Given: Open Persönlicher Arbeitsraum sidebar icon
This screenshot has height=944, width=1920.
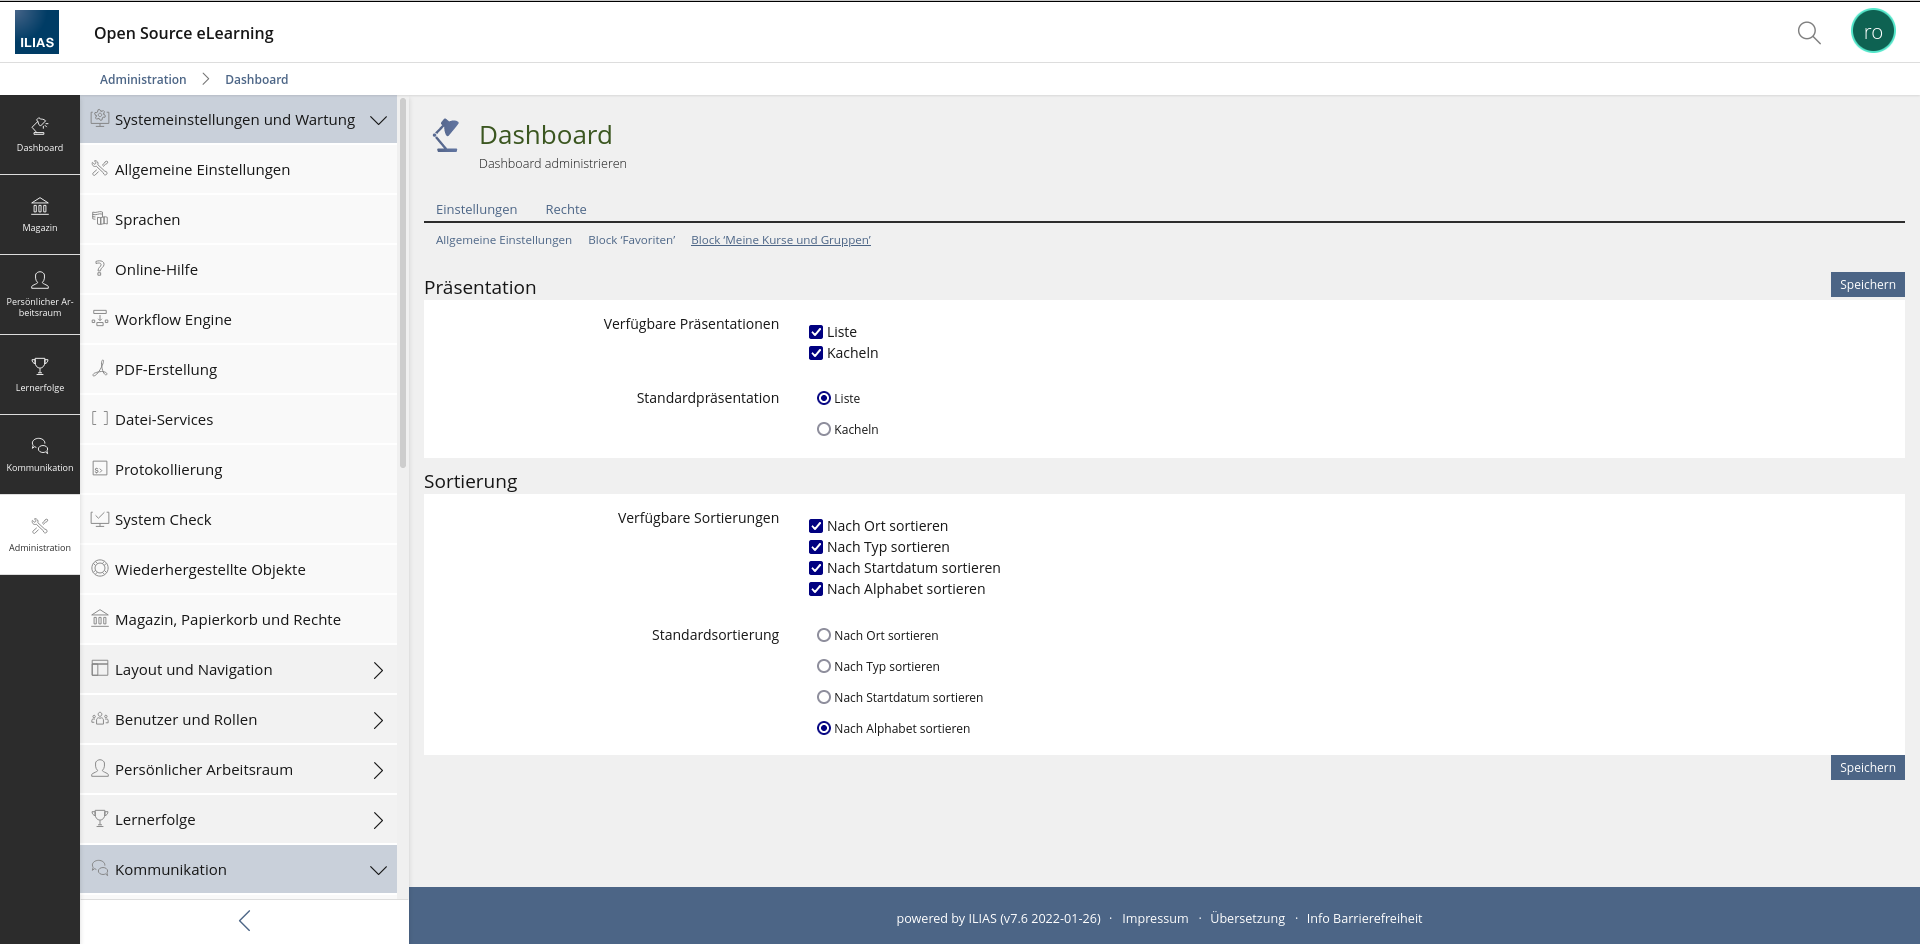Looking at the screenshot, I should 40,295.
